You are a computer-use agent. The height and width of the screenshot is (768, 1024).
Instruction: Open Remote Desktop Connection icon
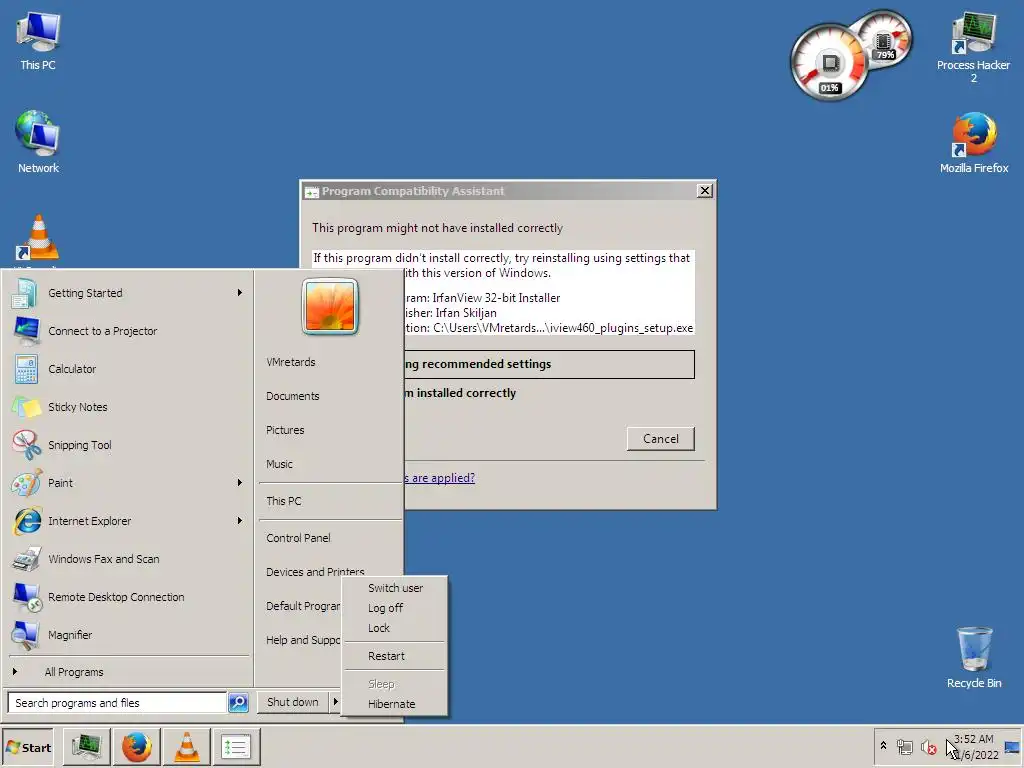tap(27, 596)
